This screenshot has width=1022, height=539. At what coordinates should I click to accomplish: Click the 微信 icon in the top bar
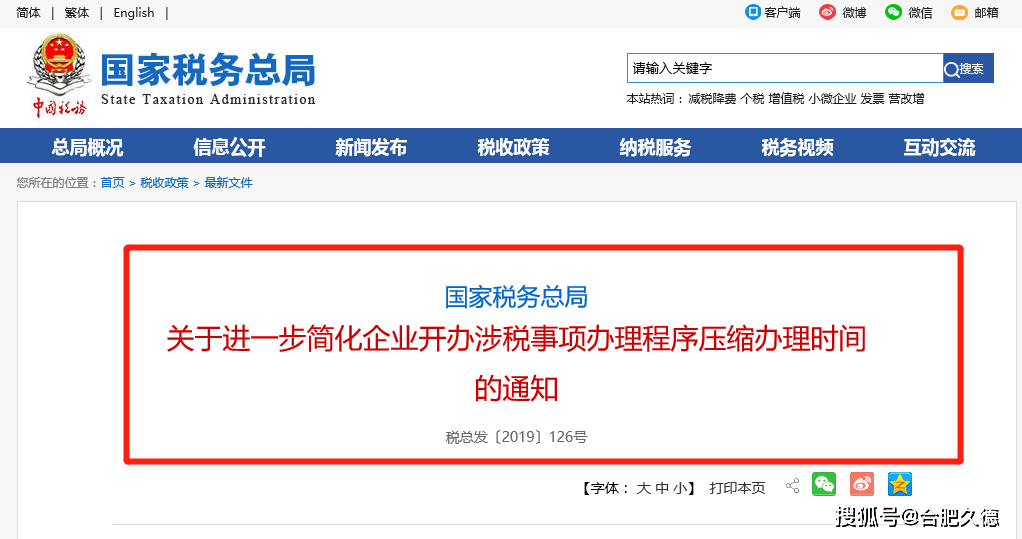pos(894,12)
